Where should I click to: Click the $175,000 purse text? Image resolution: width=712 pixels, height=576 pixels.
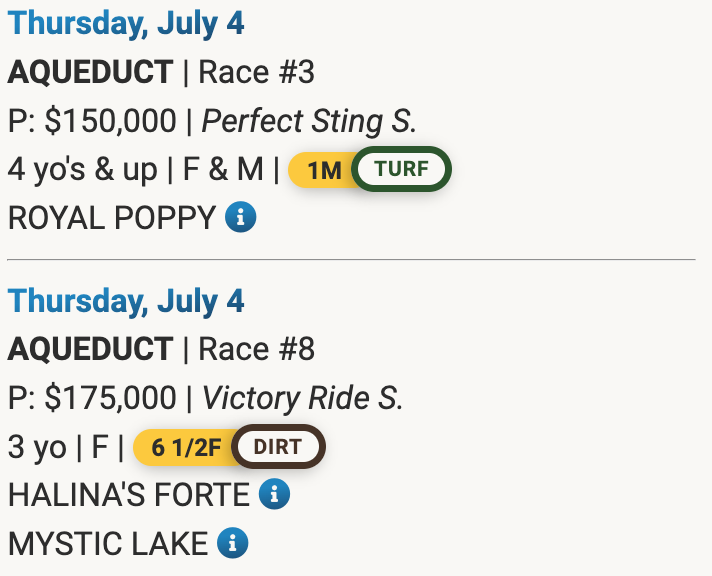point(110,398)
